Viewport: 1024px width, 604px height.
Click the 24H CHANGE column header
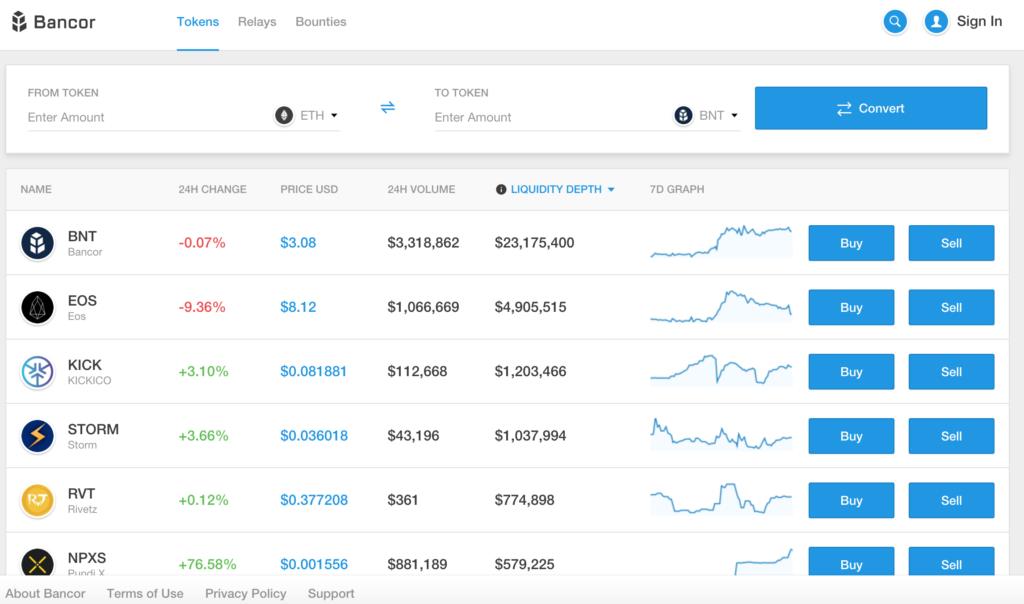click(212, 189)
